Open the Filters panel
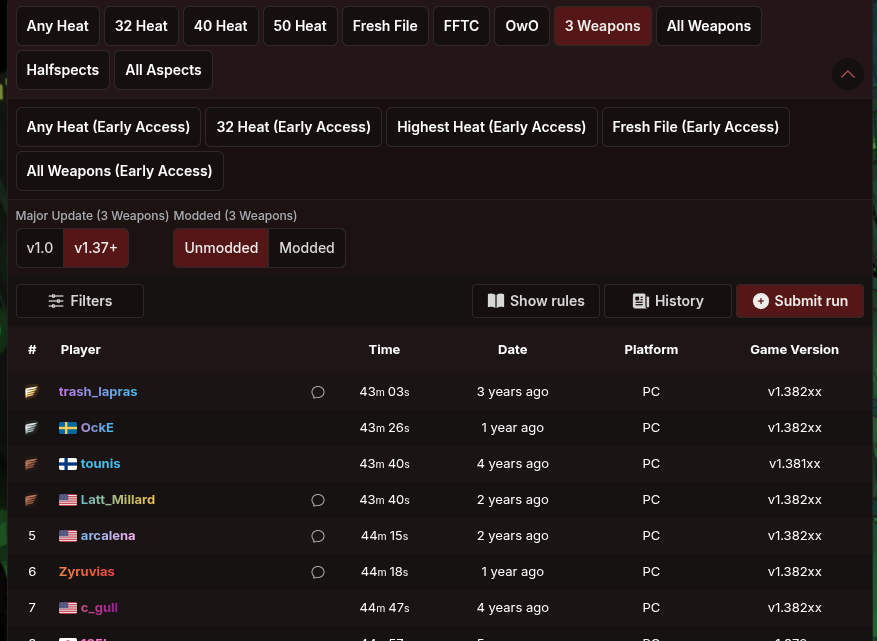 [80, 301]
